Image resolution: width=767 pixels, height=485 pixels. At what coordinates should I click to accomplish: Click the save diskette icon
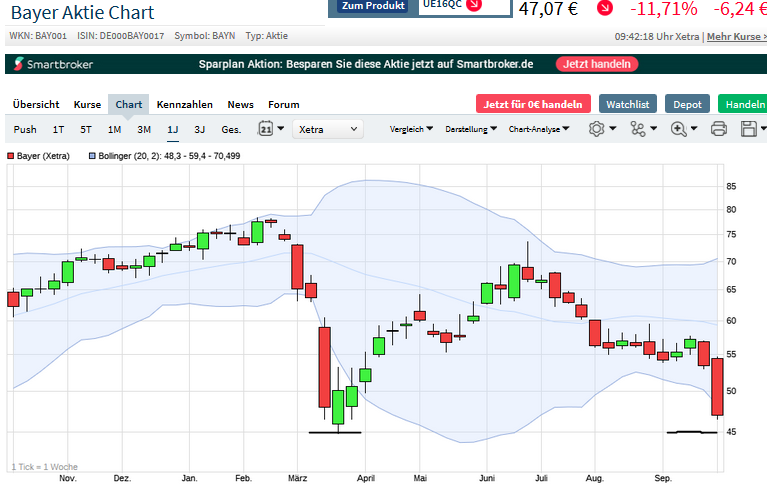748,129
